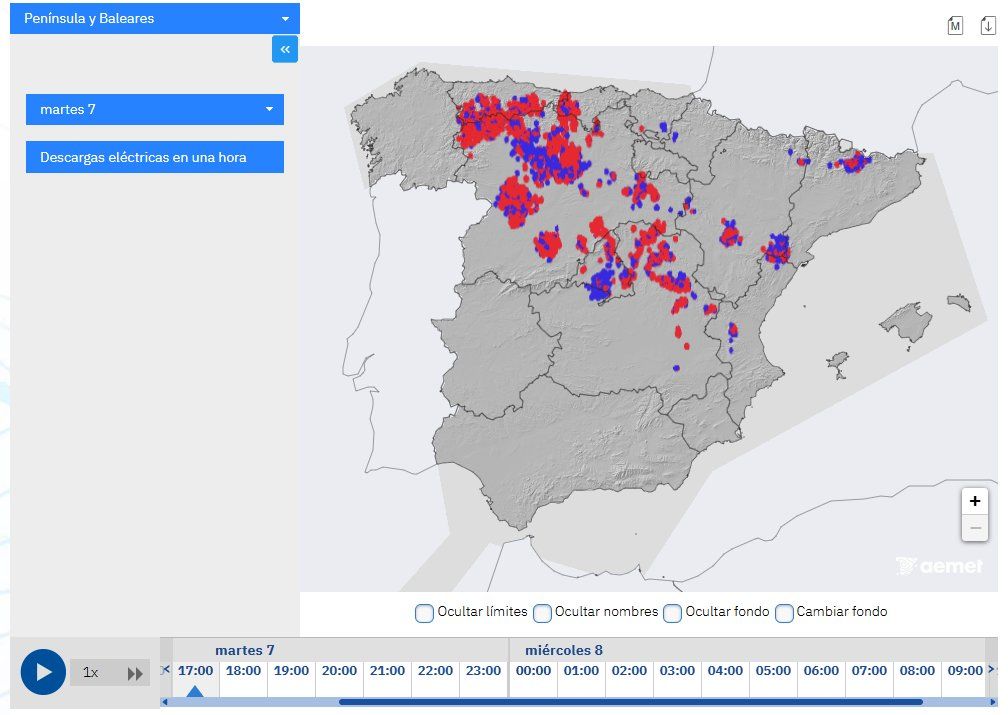This screenshot has height=715, width=1008.
Task: Click the fast-forward double arrow icon
Action: tap(135, 674)
